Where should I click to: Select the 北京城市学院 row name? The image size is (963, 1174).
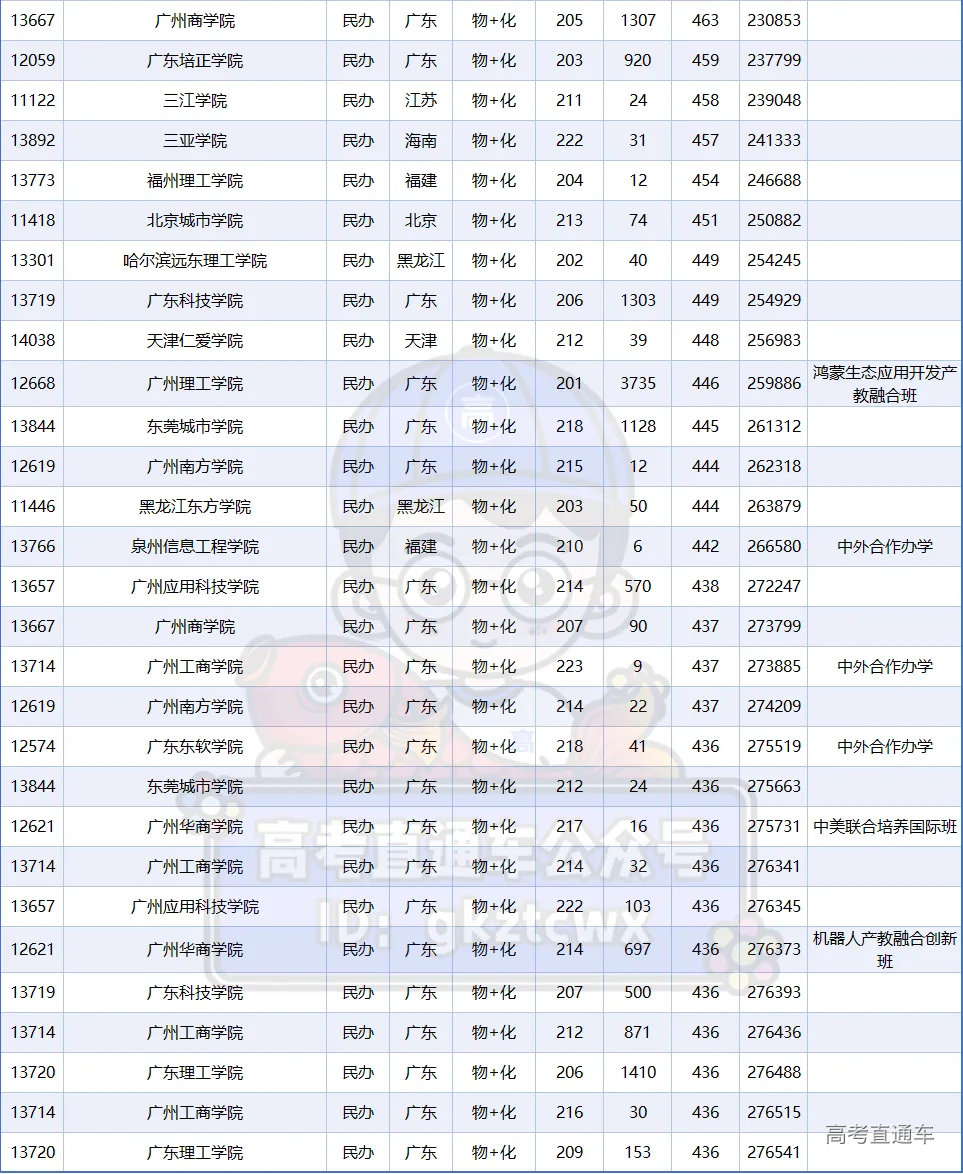pos(195,221)
